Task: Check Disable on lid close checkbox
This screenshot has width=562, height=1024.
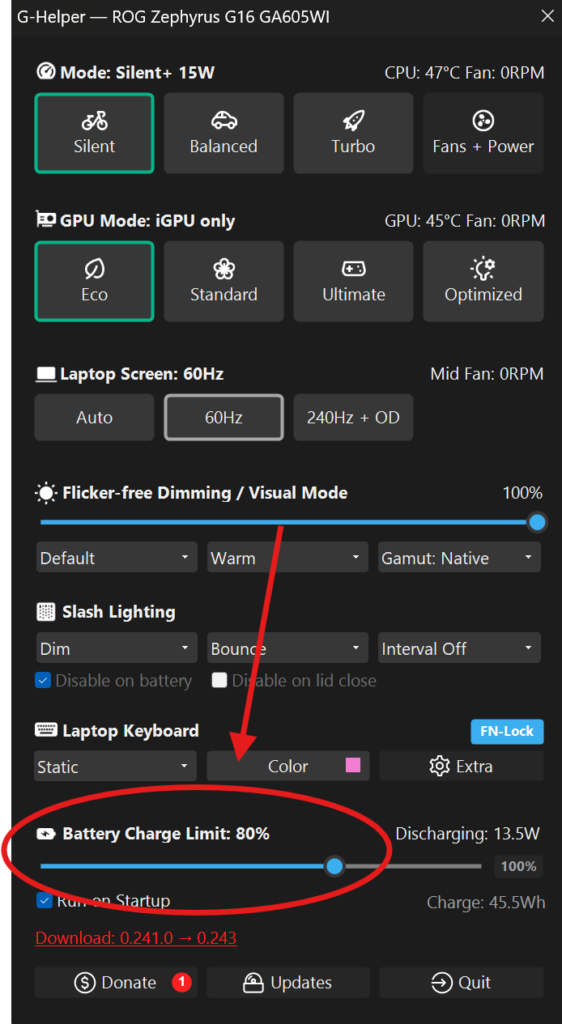Action: [219, 681]
